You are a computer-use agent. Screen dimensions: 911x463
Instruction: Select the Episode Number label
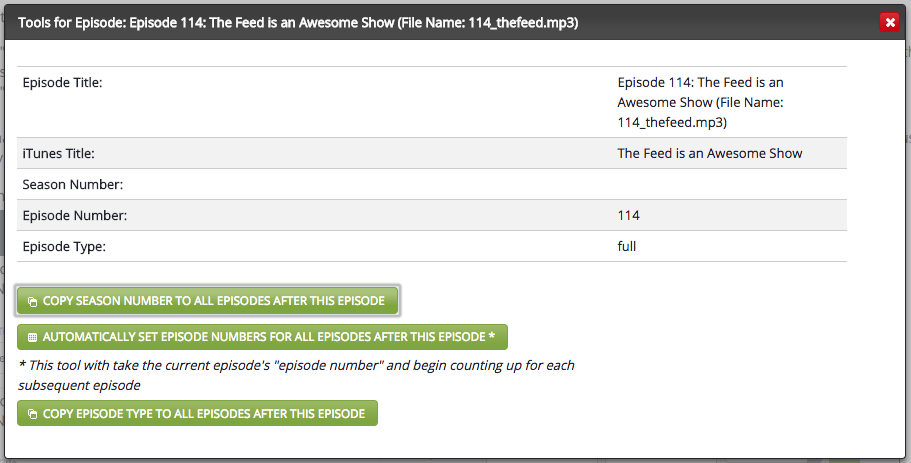click(x=74, y=216)
